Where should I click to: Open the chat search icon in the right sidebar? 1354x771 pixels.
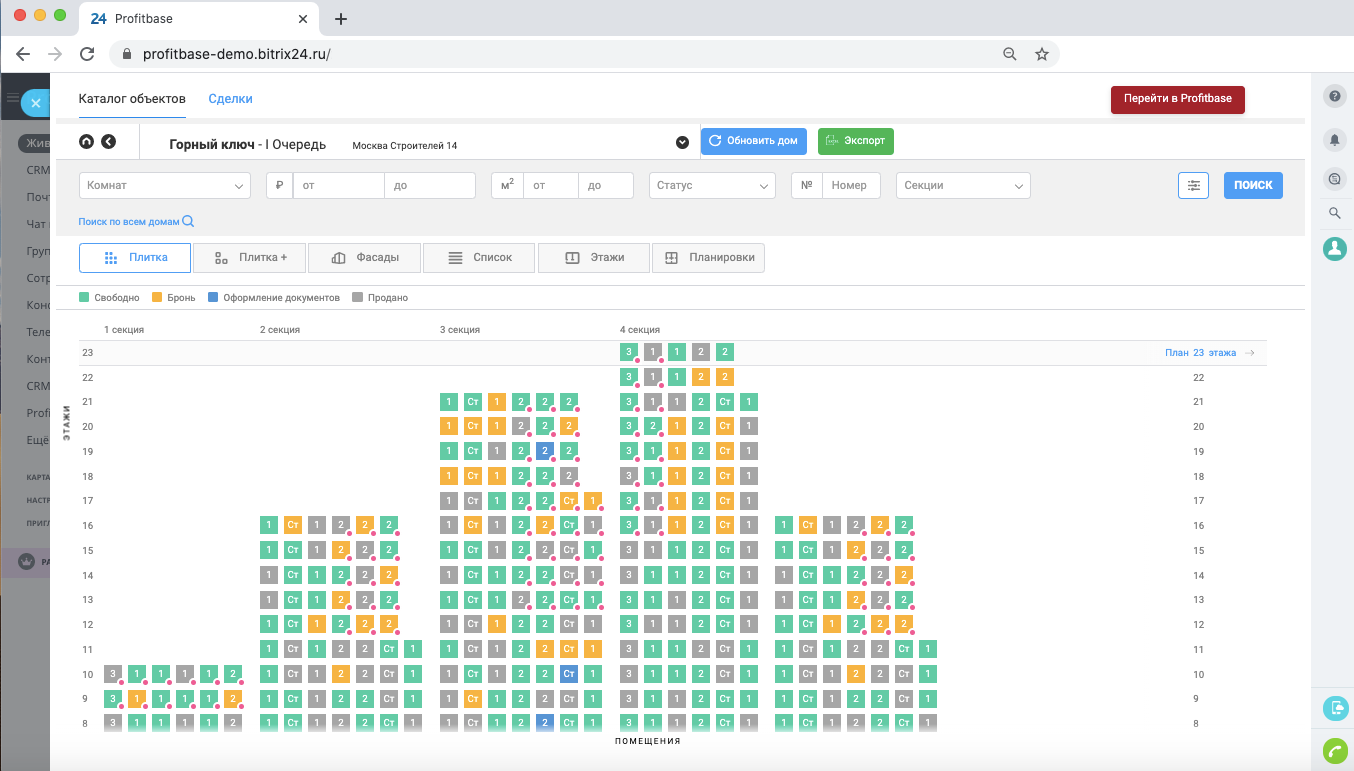[x=1334, y=179]
